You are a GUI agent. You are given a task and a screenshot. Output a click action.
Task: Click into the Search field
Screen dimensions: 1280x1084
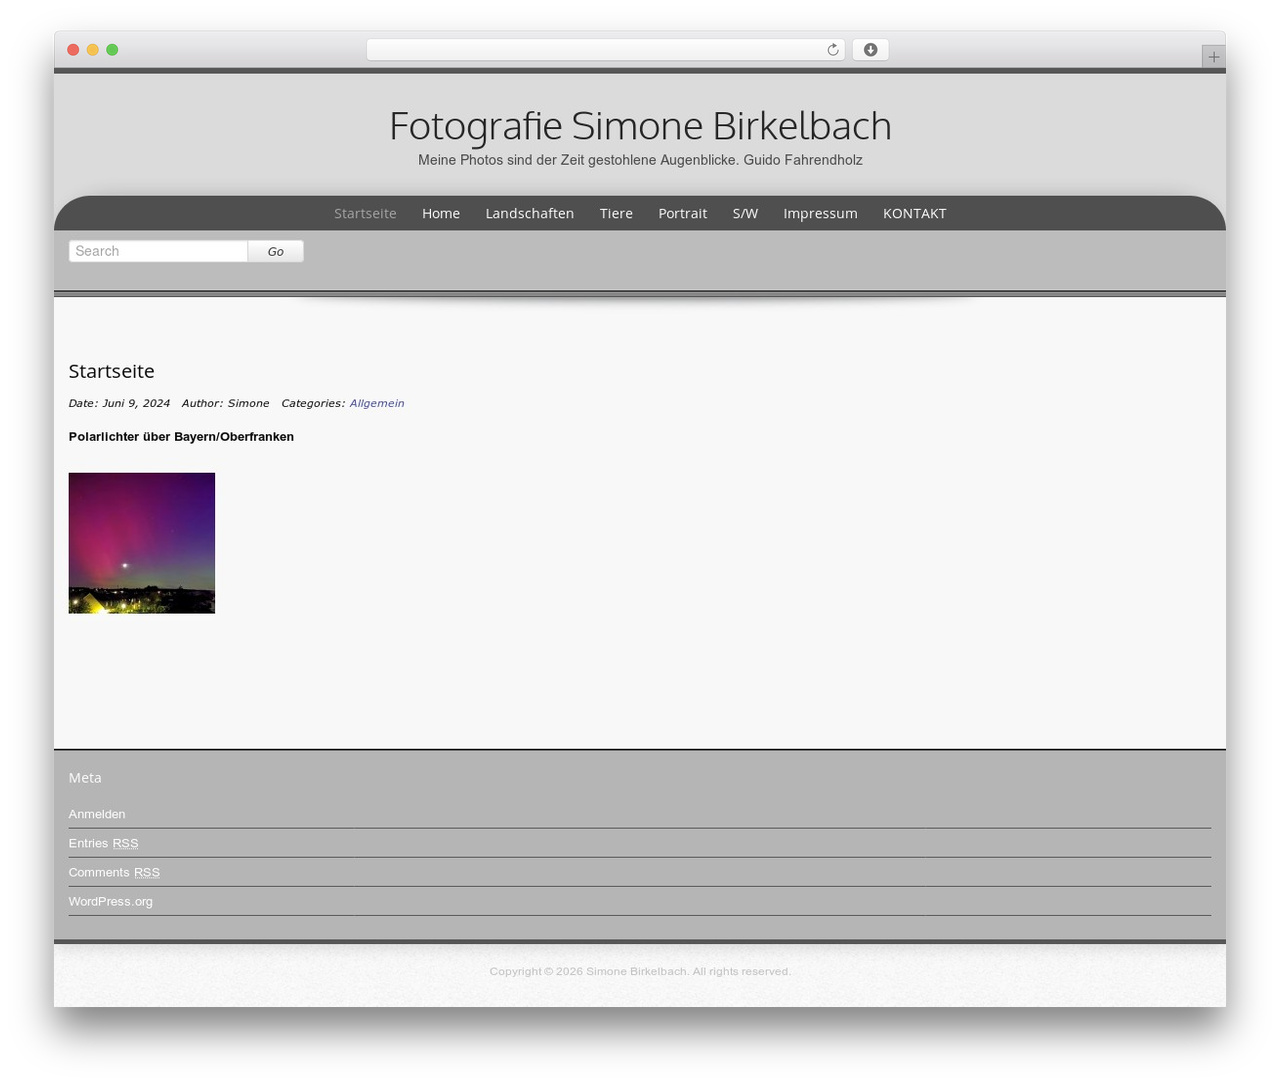tap(158, 251)
